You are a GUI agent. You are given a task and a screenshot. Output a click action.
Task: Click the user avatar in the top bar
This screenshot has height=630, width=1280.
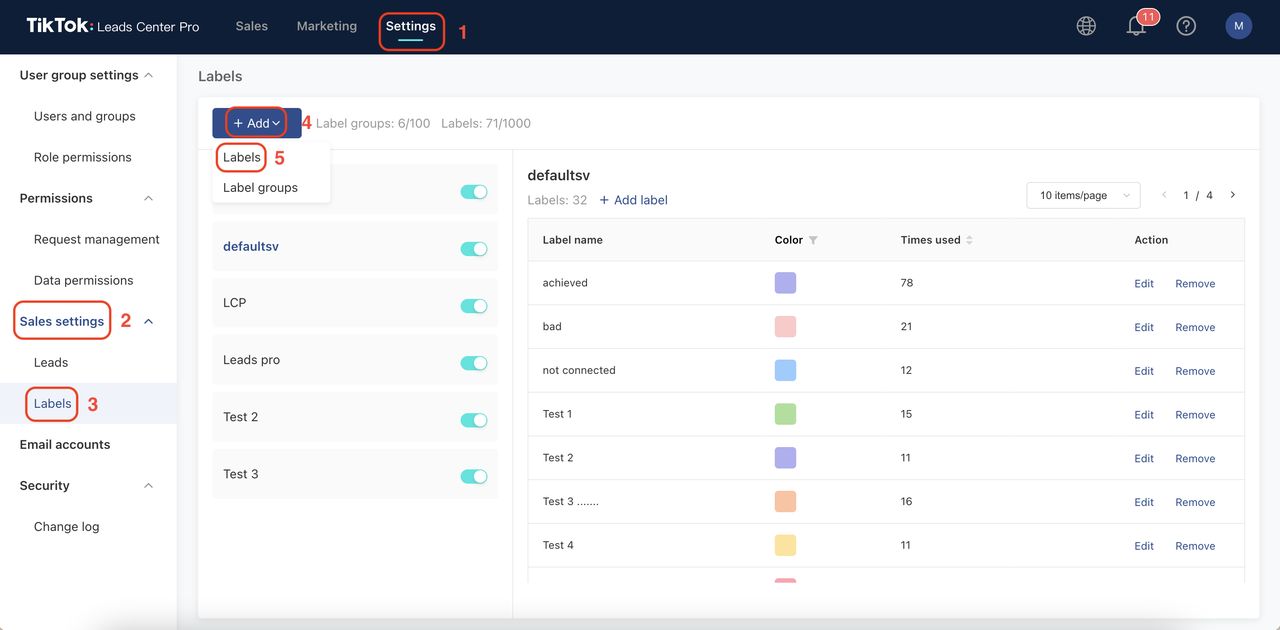click(x=1238, y=24)
